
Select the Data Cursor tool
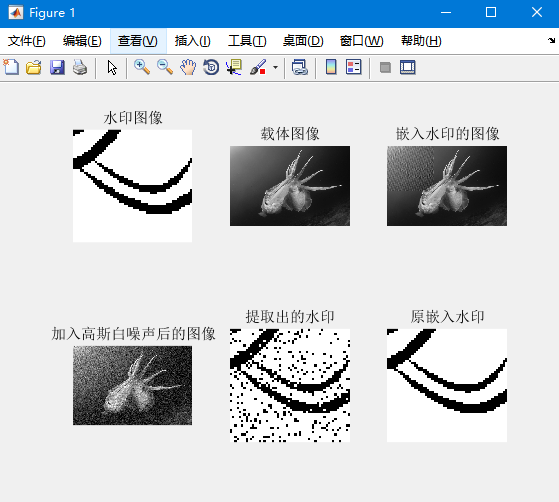(x=234, y=67)
